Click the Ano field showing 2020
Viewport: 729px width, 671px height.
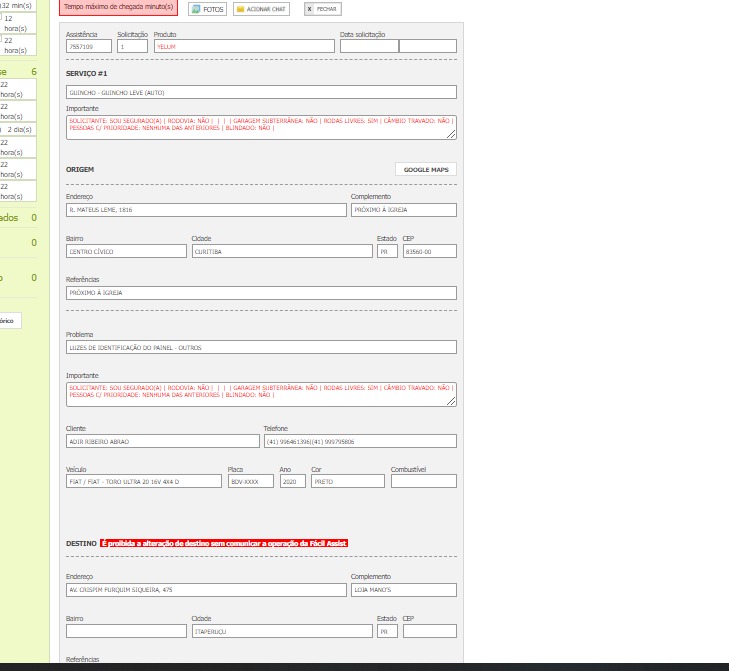tap(292, 481)
